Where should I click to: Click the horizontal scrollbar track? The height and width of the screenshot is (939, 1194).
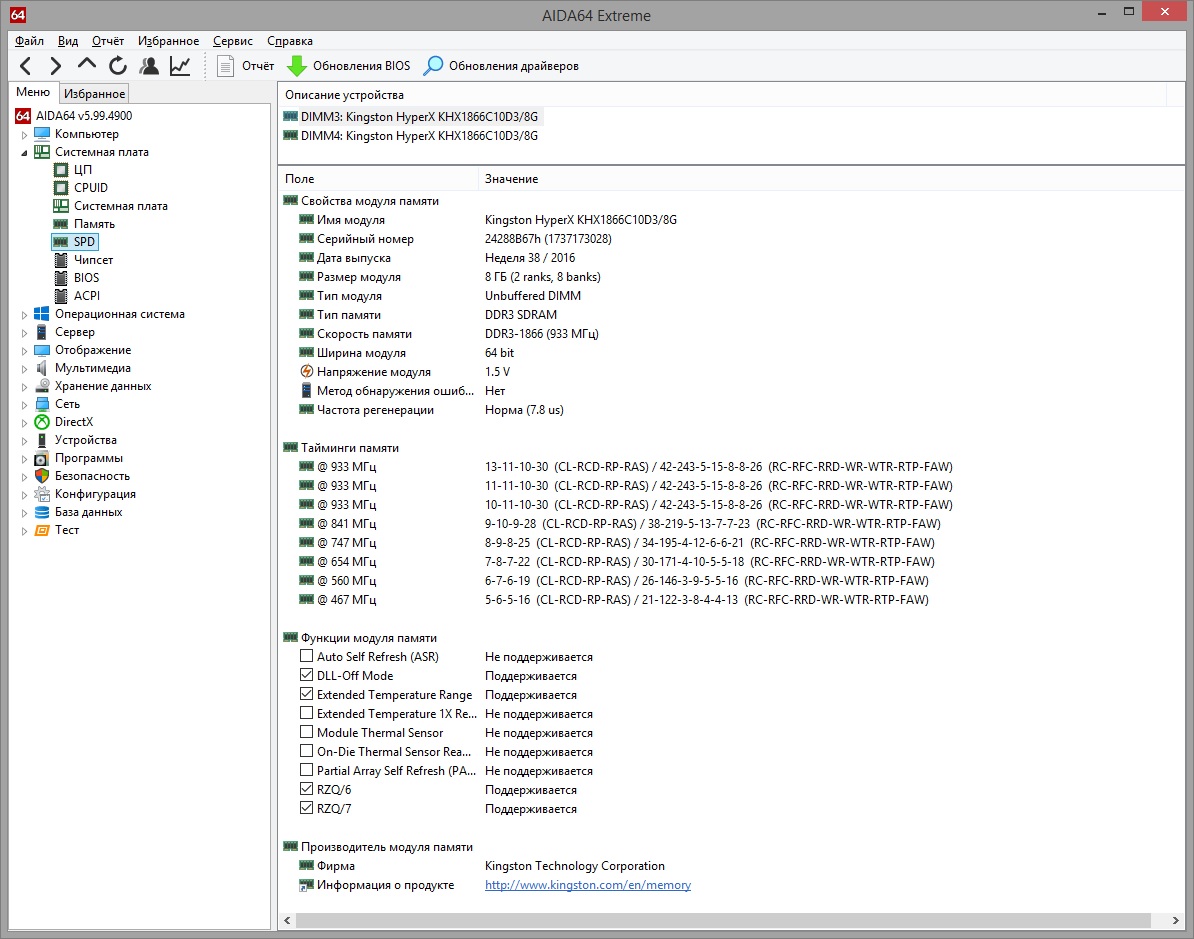pos(723,920)
